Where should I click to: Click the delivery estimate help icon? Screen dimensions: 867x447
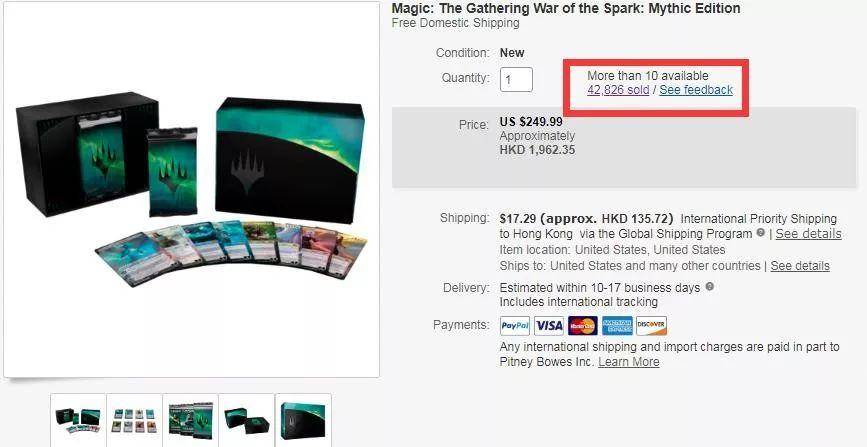pyautogui.click(x=710, y=287)
